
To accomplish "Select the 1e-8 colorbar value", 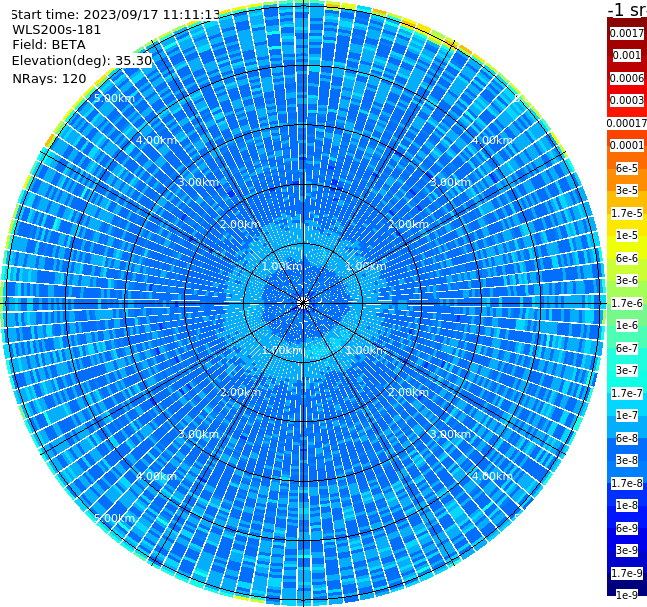I will 627,505.
